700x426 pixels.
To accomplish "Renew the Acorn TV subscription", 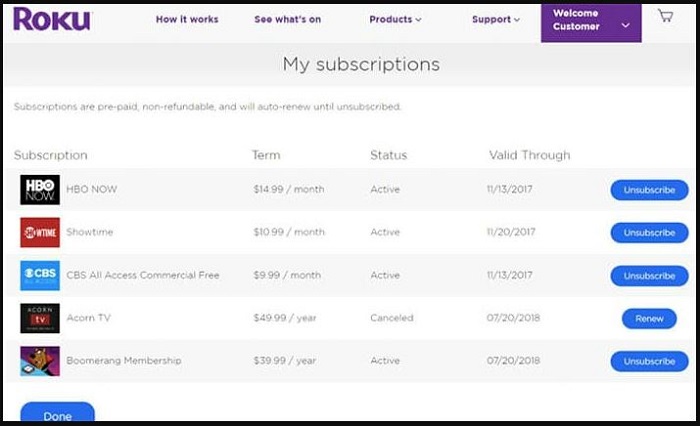I will [x=649, y=318].
